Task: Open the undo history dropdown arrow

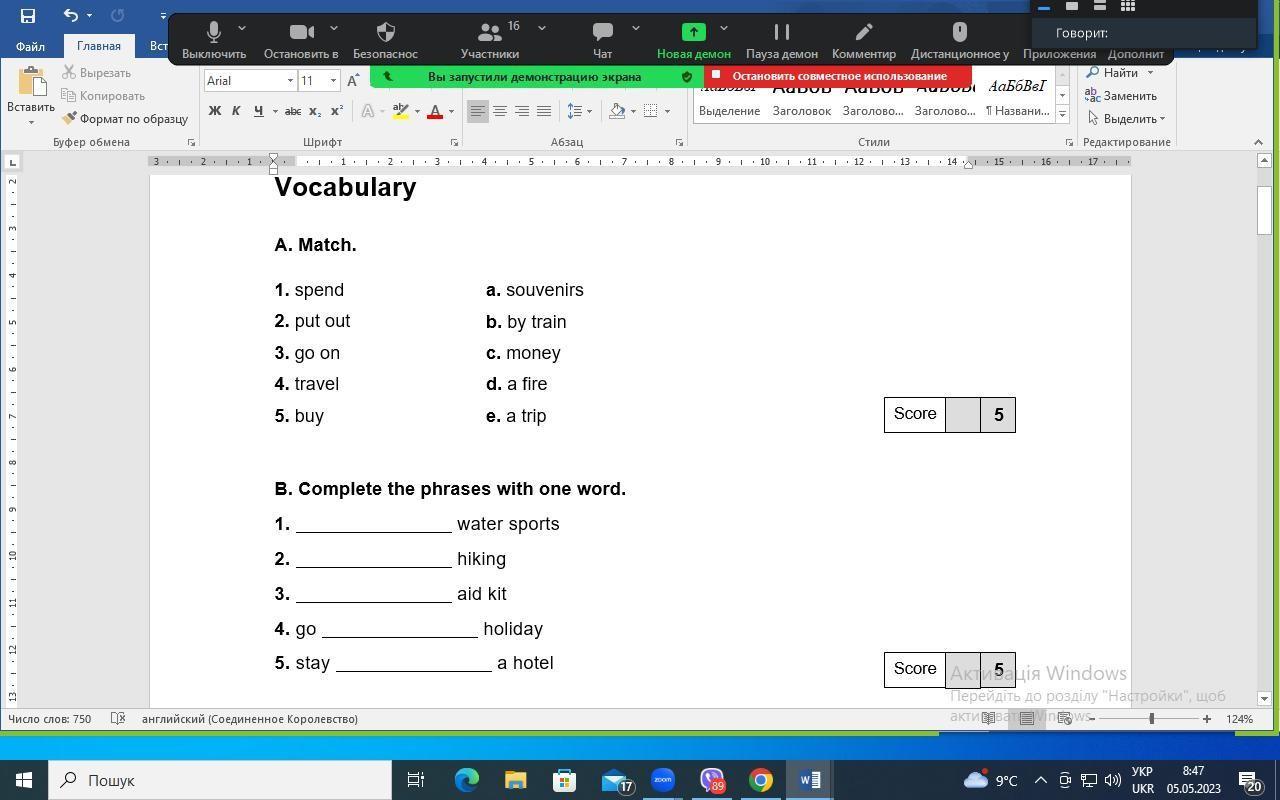Action: (x=89, y=15)
